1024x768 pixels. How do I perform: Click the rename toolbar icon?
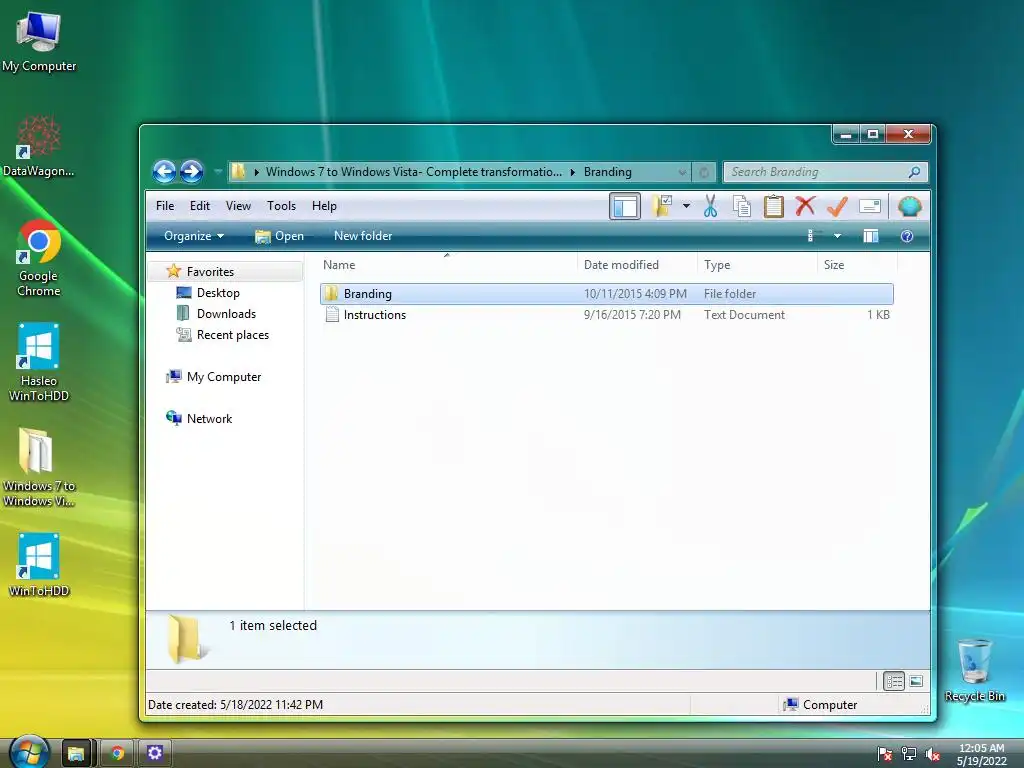pos(870,206)
